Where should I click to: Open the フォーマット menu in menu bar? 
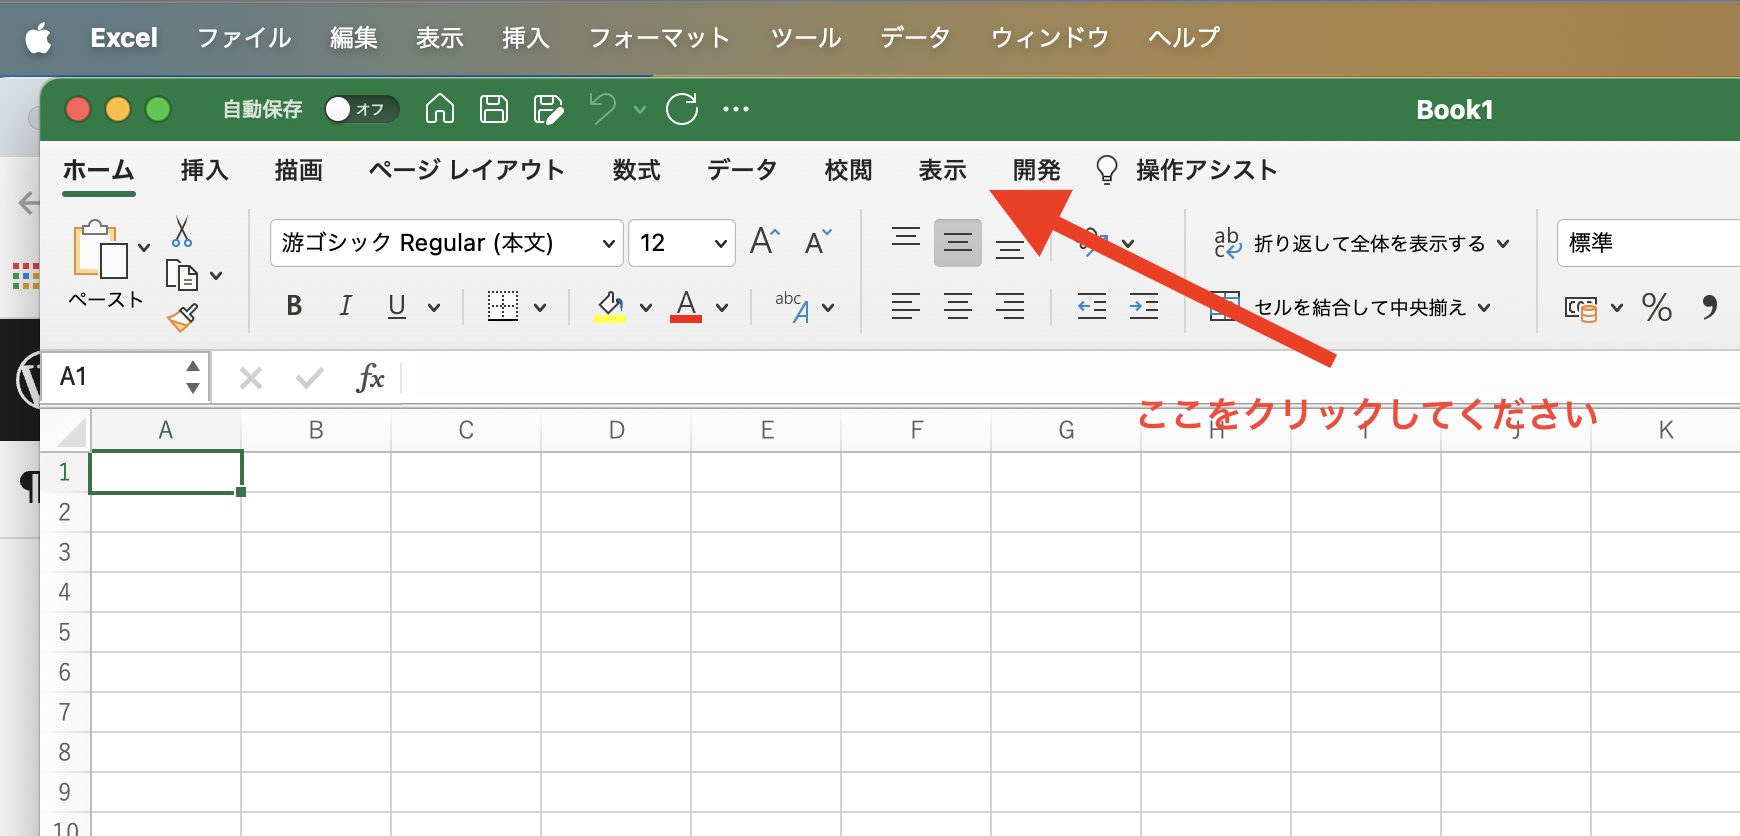click(659, 38)
